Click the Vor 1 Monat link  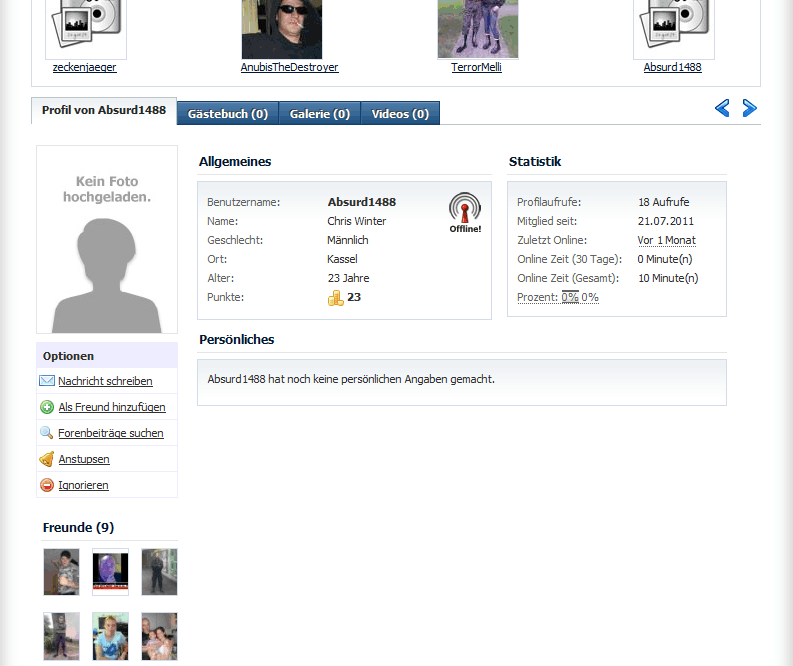coord(666,241)
